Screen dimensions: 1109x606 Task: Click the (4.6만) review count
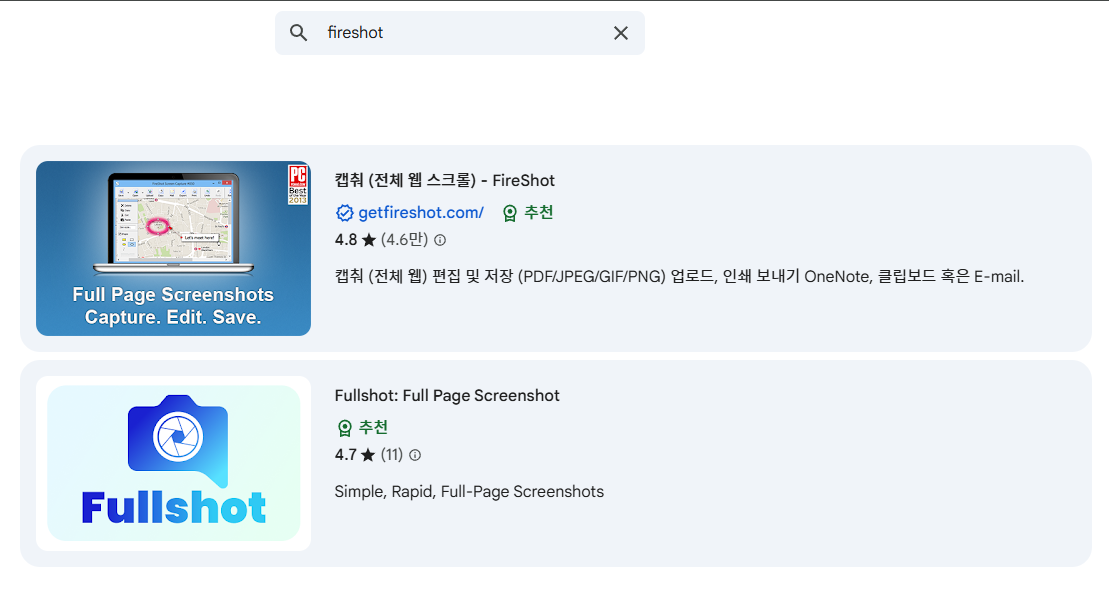click(x=404, y=240)
